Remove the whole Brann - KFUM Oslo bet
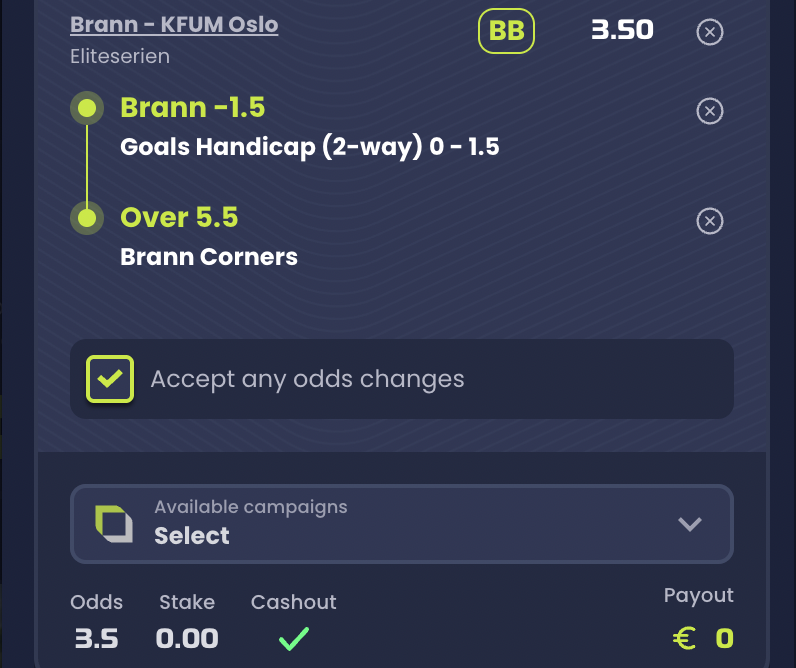Viewport: 796px width, 668px height. pos(709,32)
